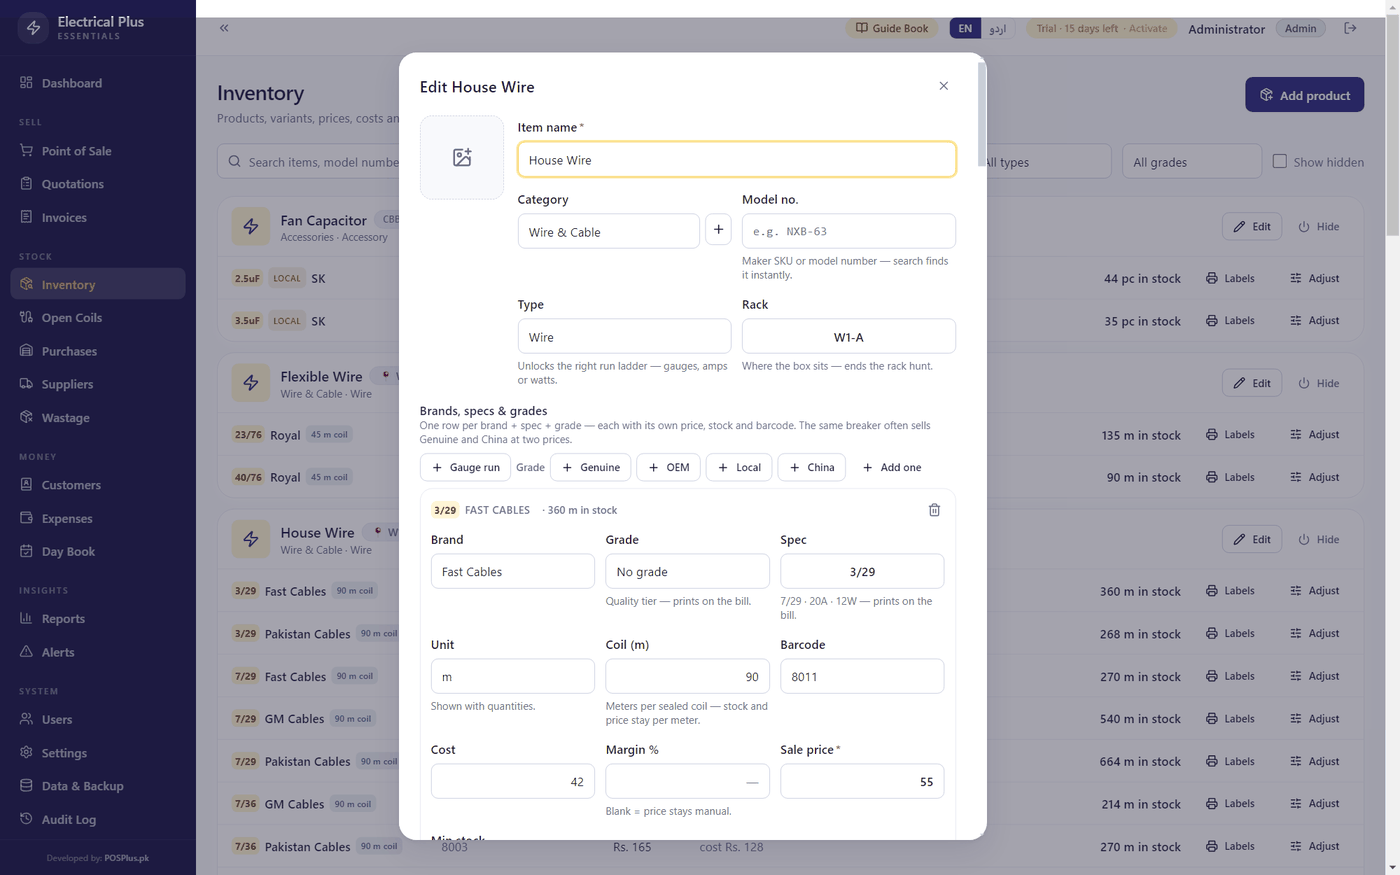This screenshot has width=1400, height=875.
Task: Add an OEM grade row
Action: [x=669, y=467]
